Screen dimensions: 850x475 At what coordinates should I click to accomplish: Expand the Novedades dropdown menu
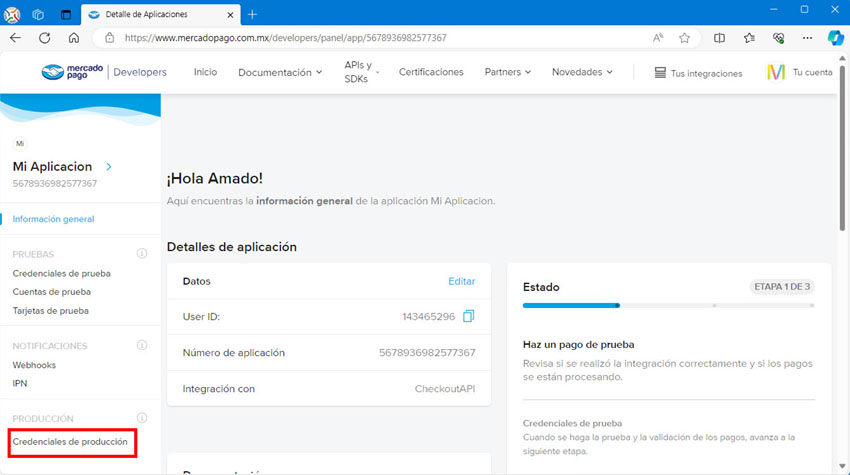pos(582,72)
